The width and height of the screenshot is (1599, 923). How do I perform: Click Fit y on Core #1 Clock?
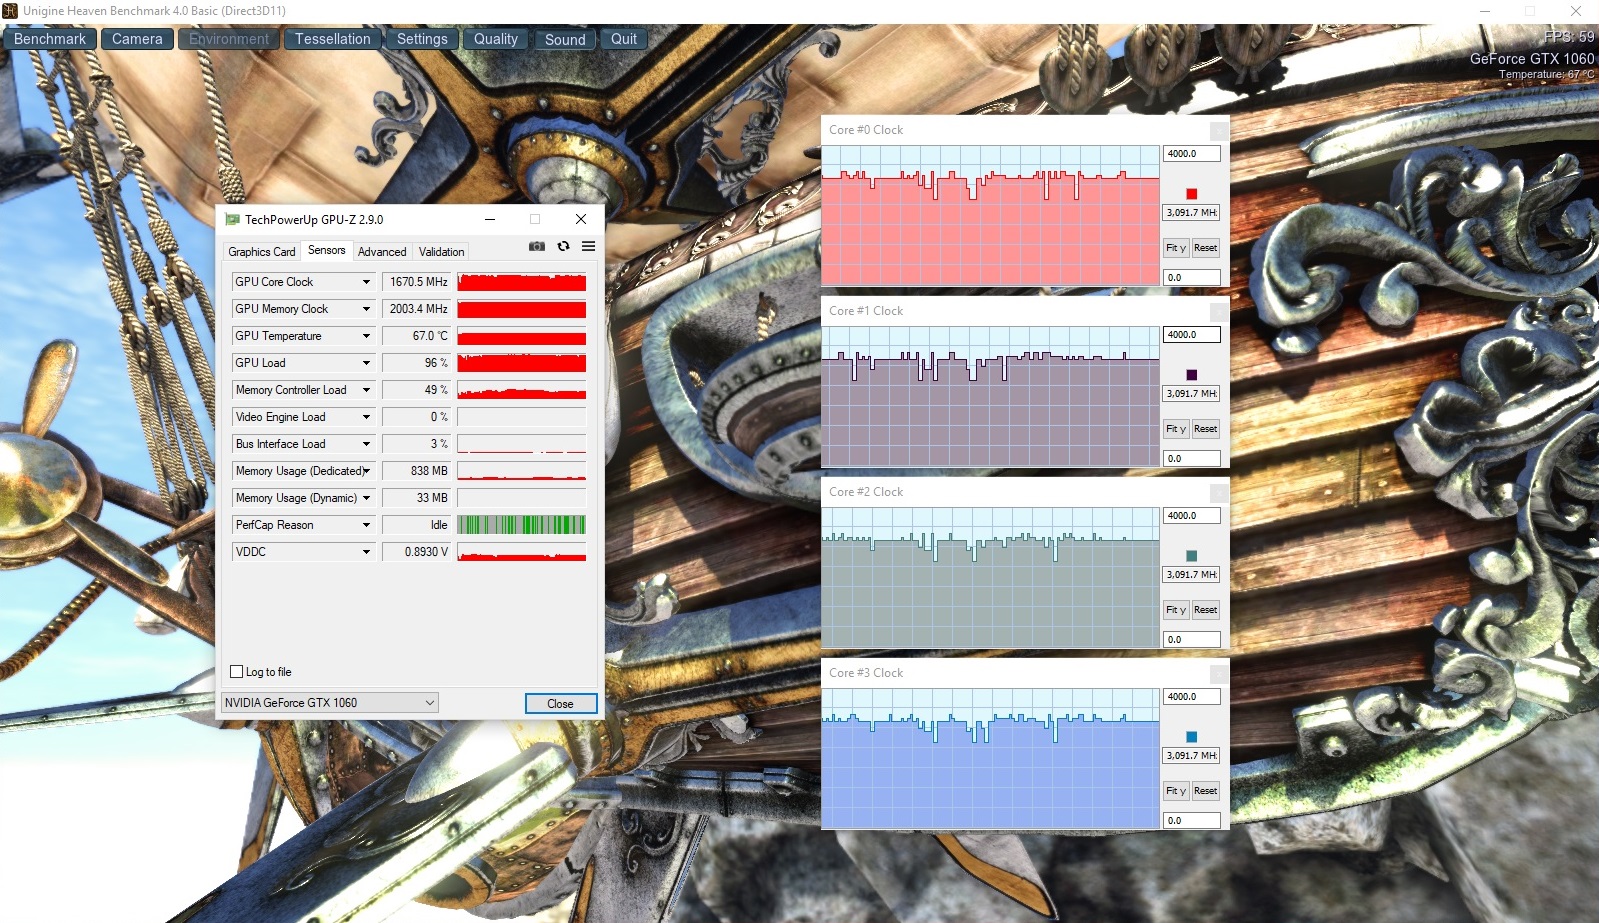coord(1176,429)
